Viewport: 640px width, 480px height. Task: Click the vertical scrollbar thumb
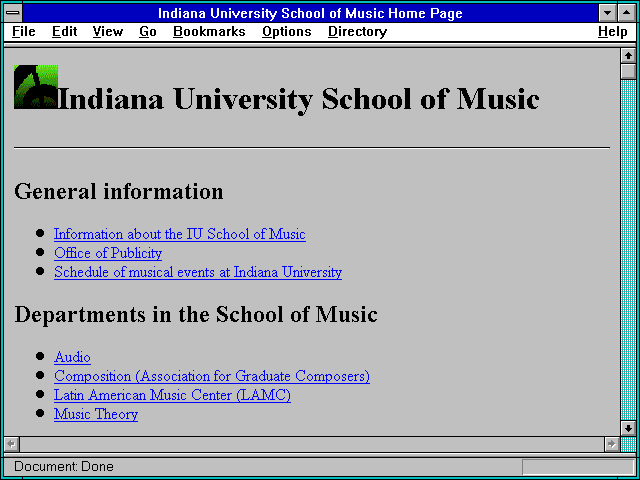628,71
